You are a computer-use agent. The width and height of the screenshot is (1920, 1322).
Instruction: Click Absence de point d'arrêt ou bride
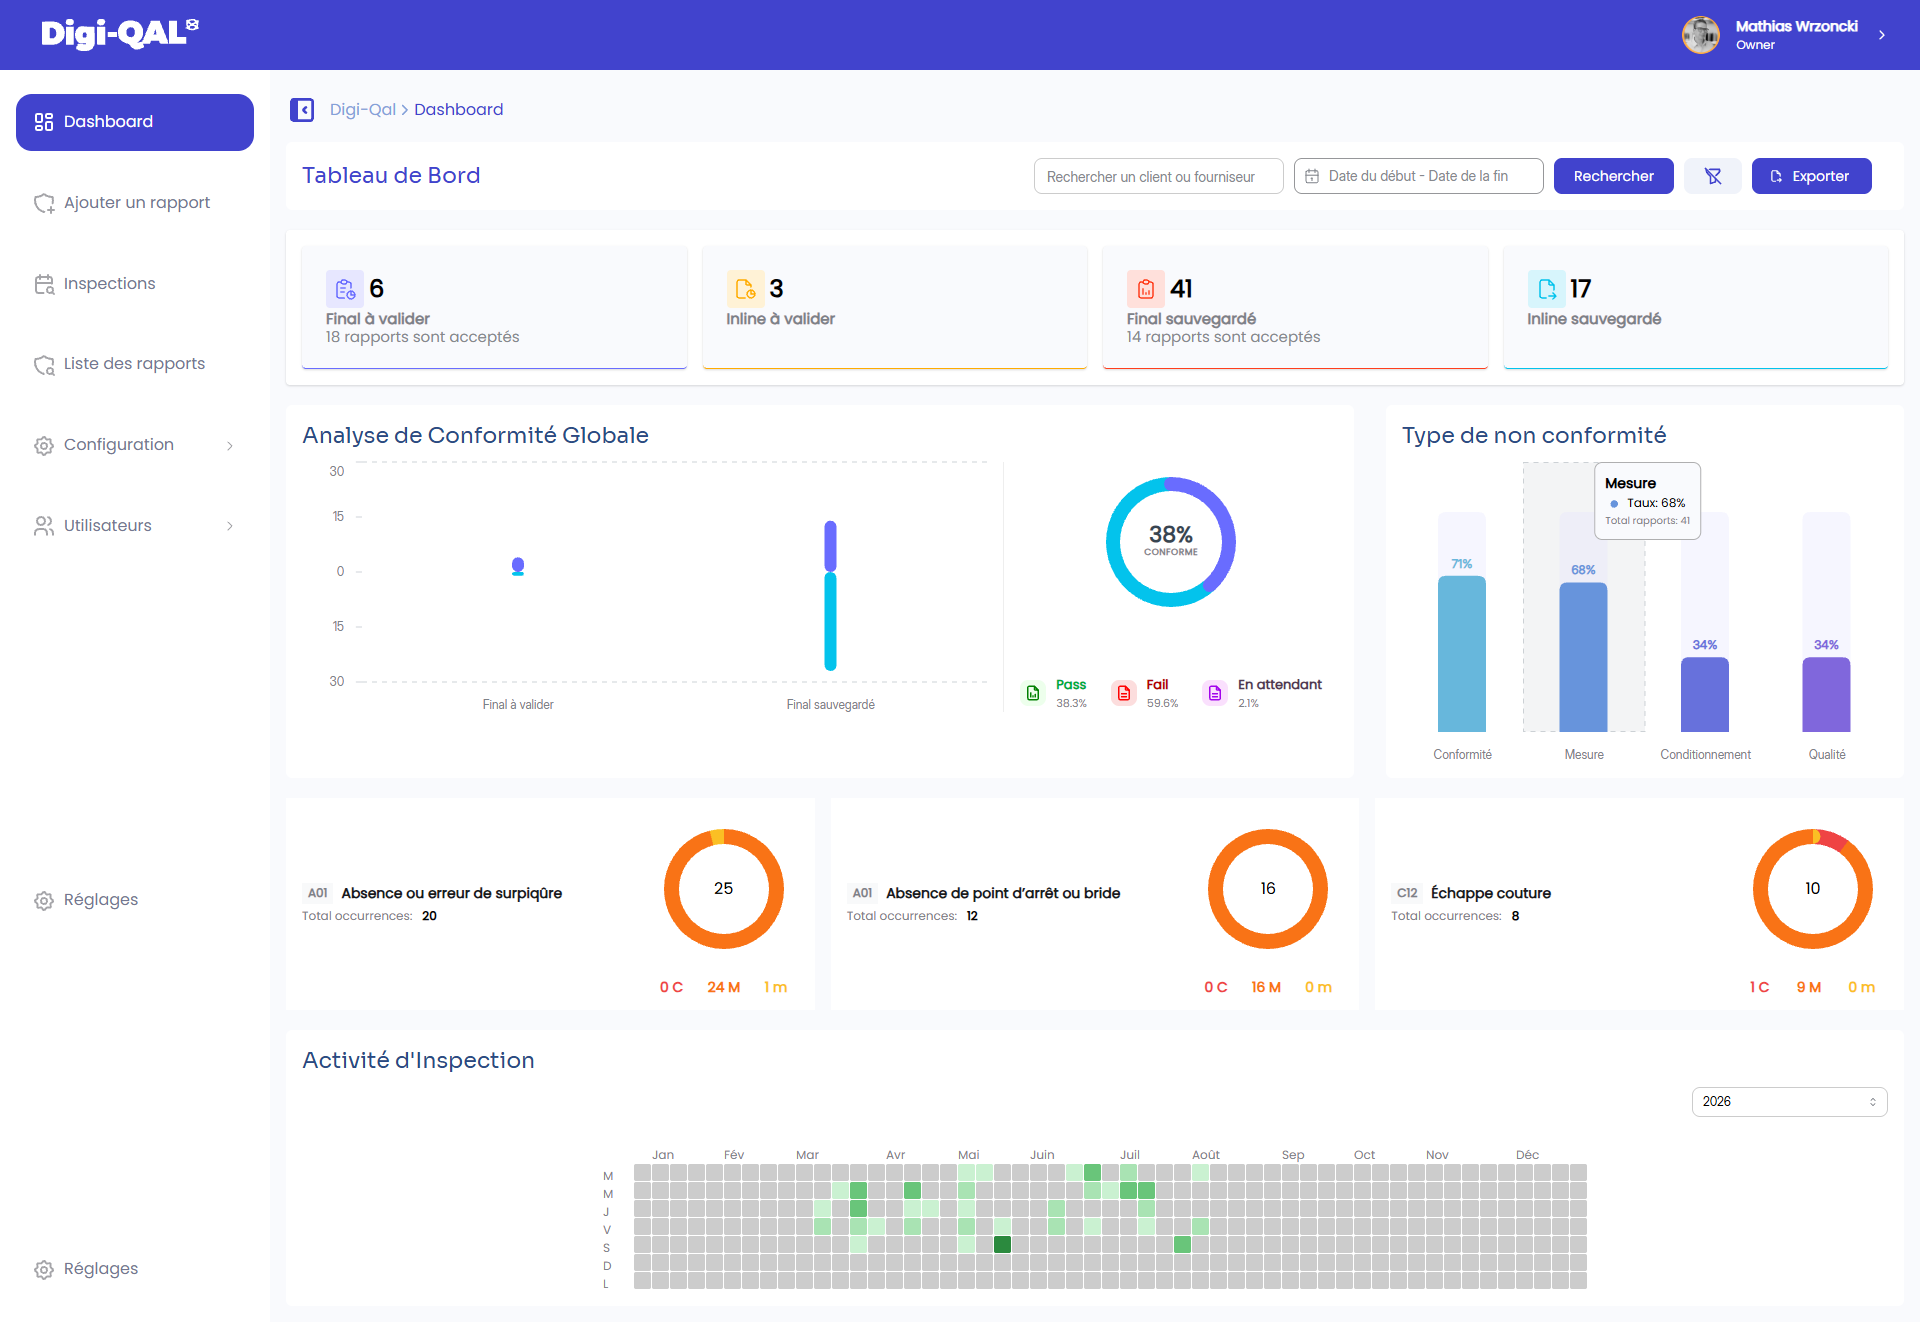click(x=1003, y=893)
